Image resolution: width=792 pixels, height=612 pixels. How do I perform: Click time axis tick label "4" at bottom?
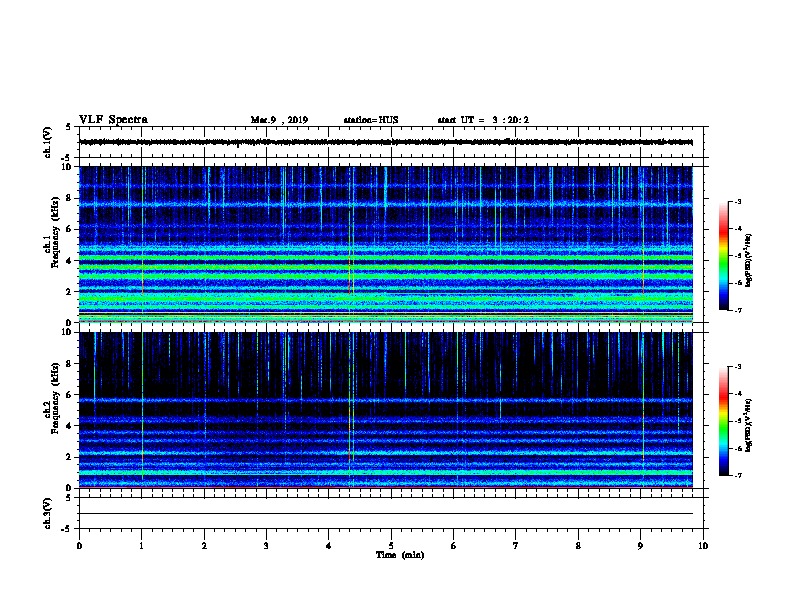(329, 546)
